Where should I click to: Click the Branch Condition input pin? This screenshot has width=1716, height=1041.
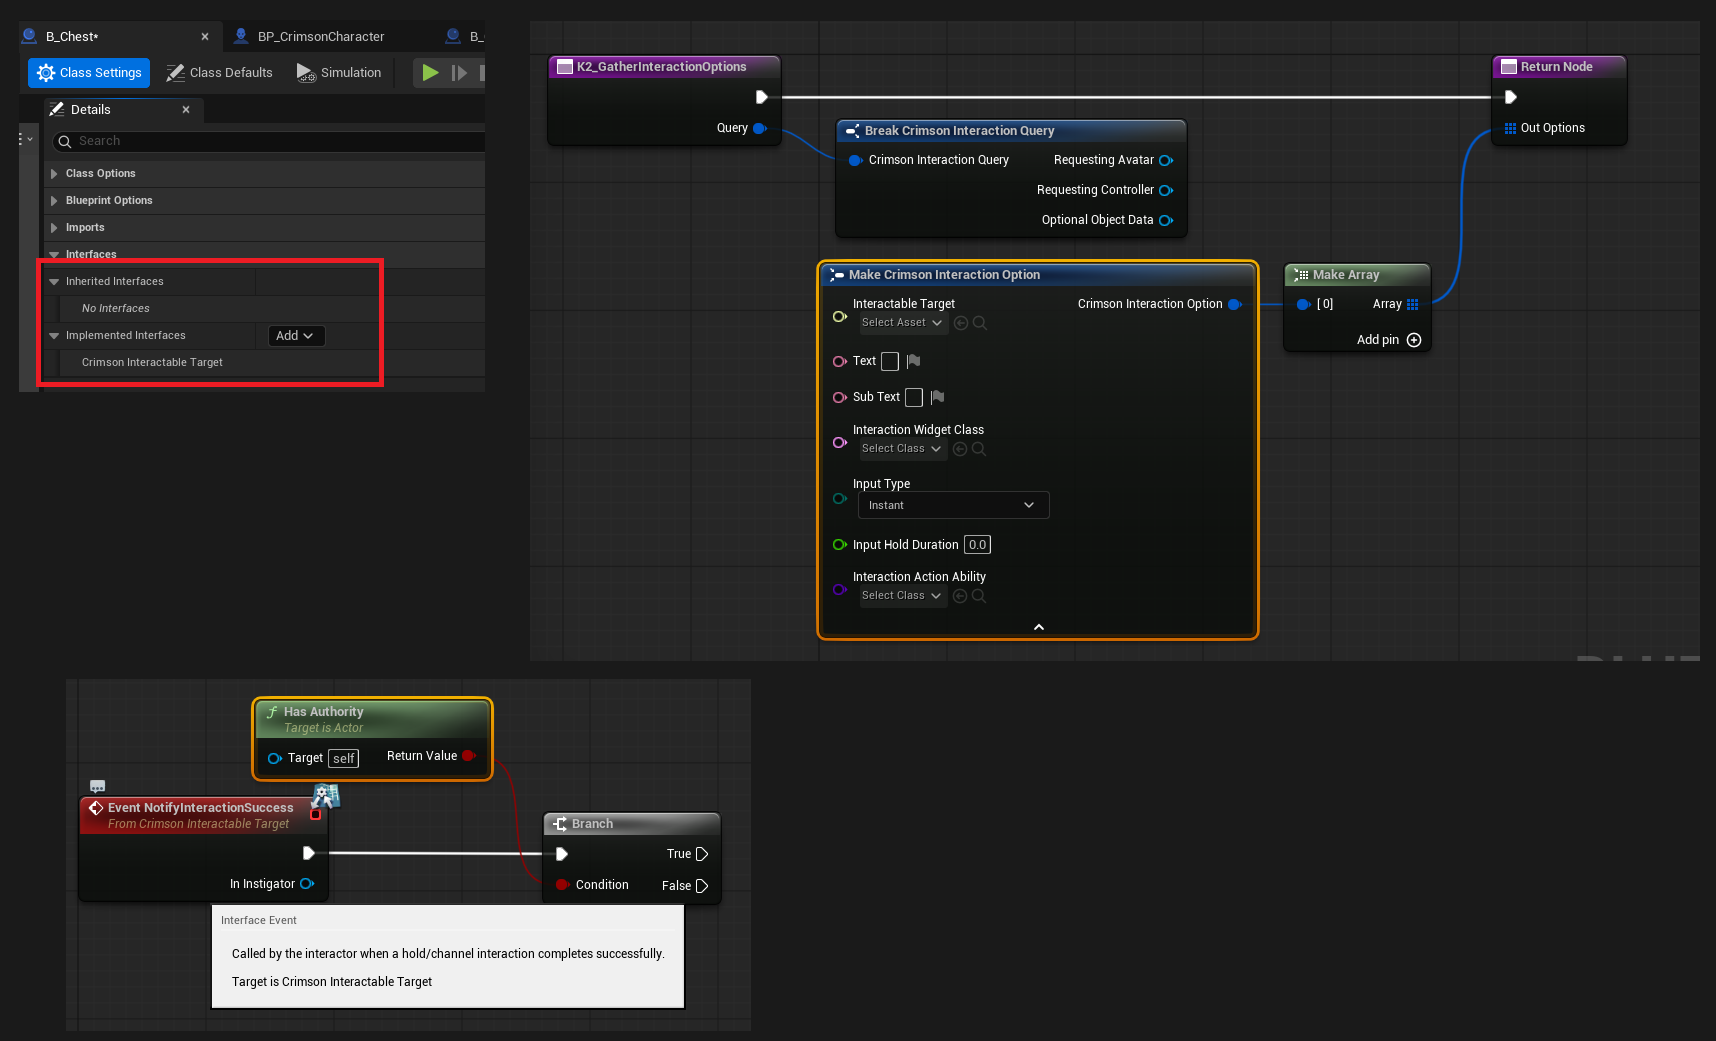(563, 885)
